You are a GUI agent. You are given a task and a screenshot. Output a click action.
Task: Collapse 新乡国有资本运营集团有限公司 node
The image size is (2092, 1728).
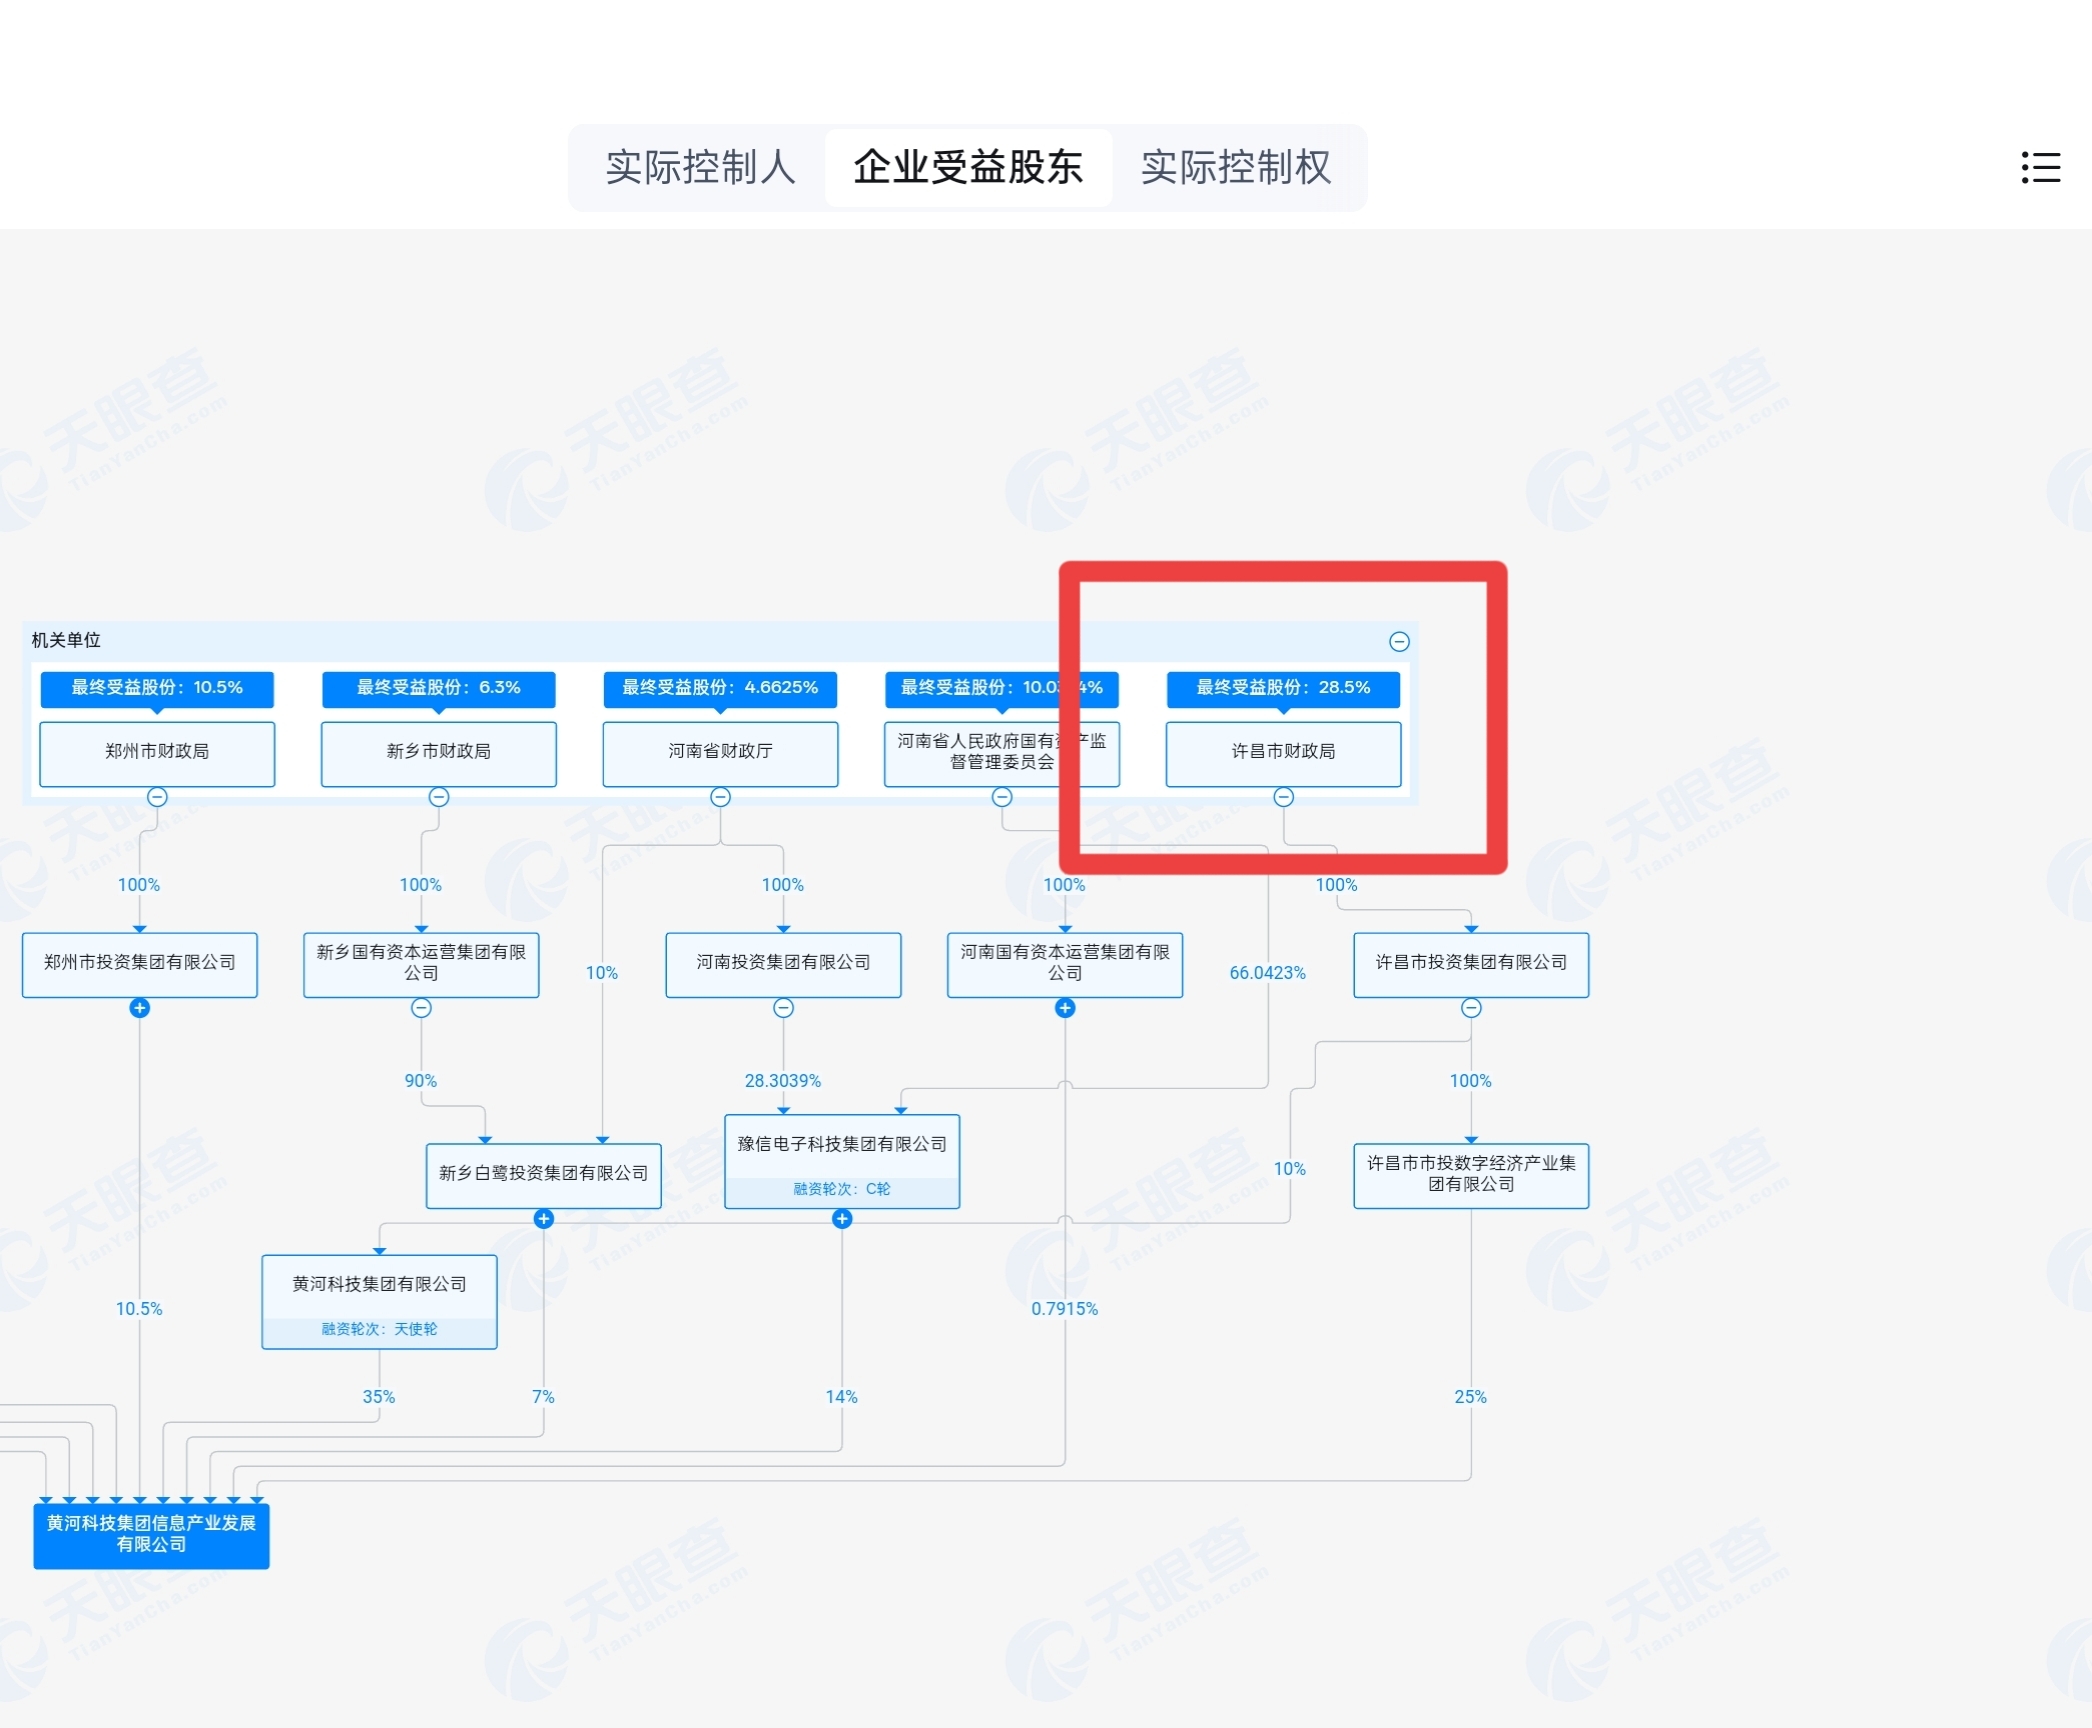[x=421, y=1008]
